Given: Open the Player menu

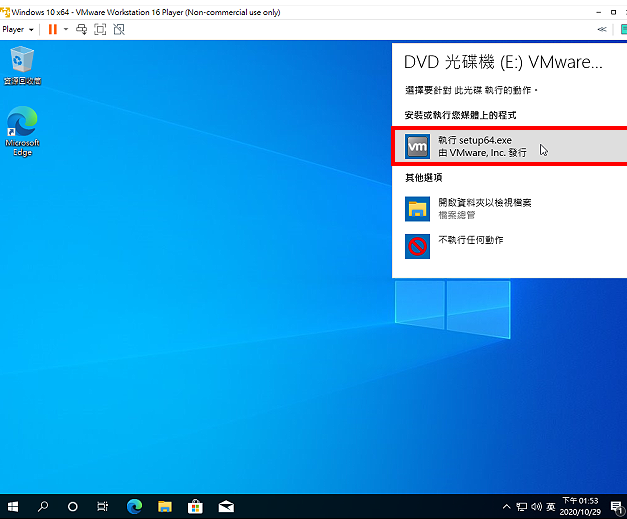Looking at the screenshot, I should (18, 29).
